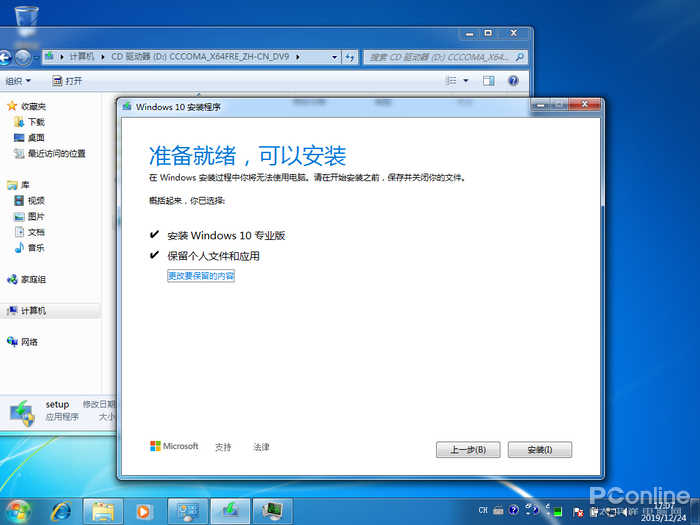
Task: Toggle the preview pane icon
Action: click(x=488, y=80)
